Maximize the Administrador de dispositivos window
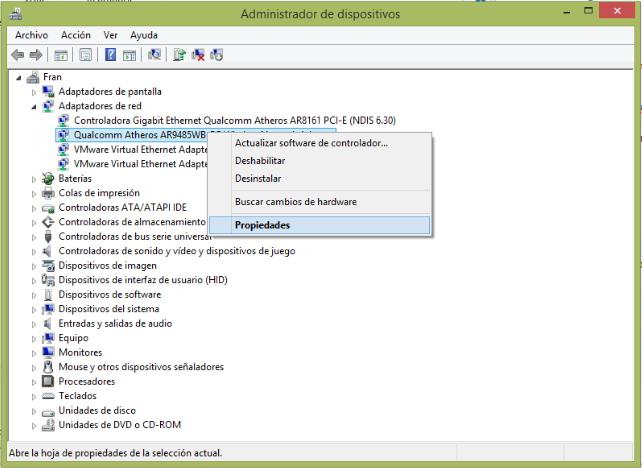642x468 pixels. click(x=588, y=11)
